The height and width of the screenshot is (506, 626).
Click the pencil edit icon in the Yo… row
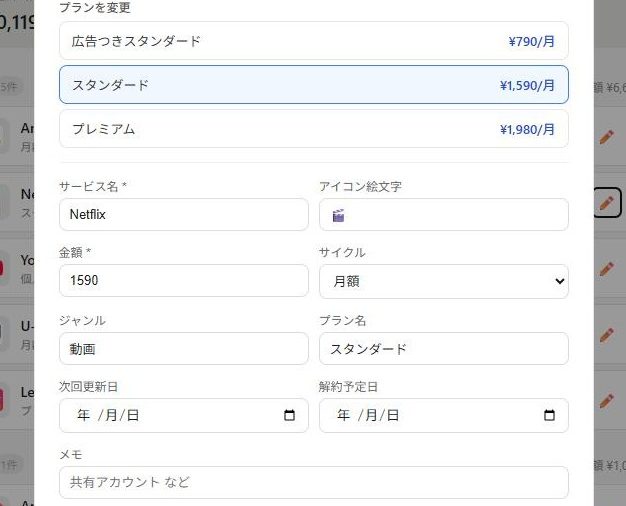point(607,269)
